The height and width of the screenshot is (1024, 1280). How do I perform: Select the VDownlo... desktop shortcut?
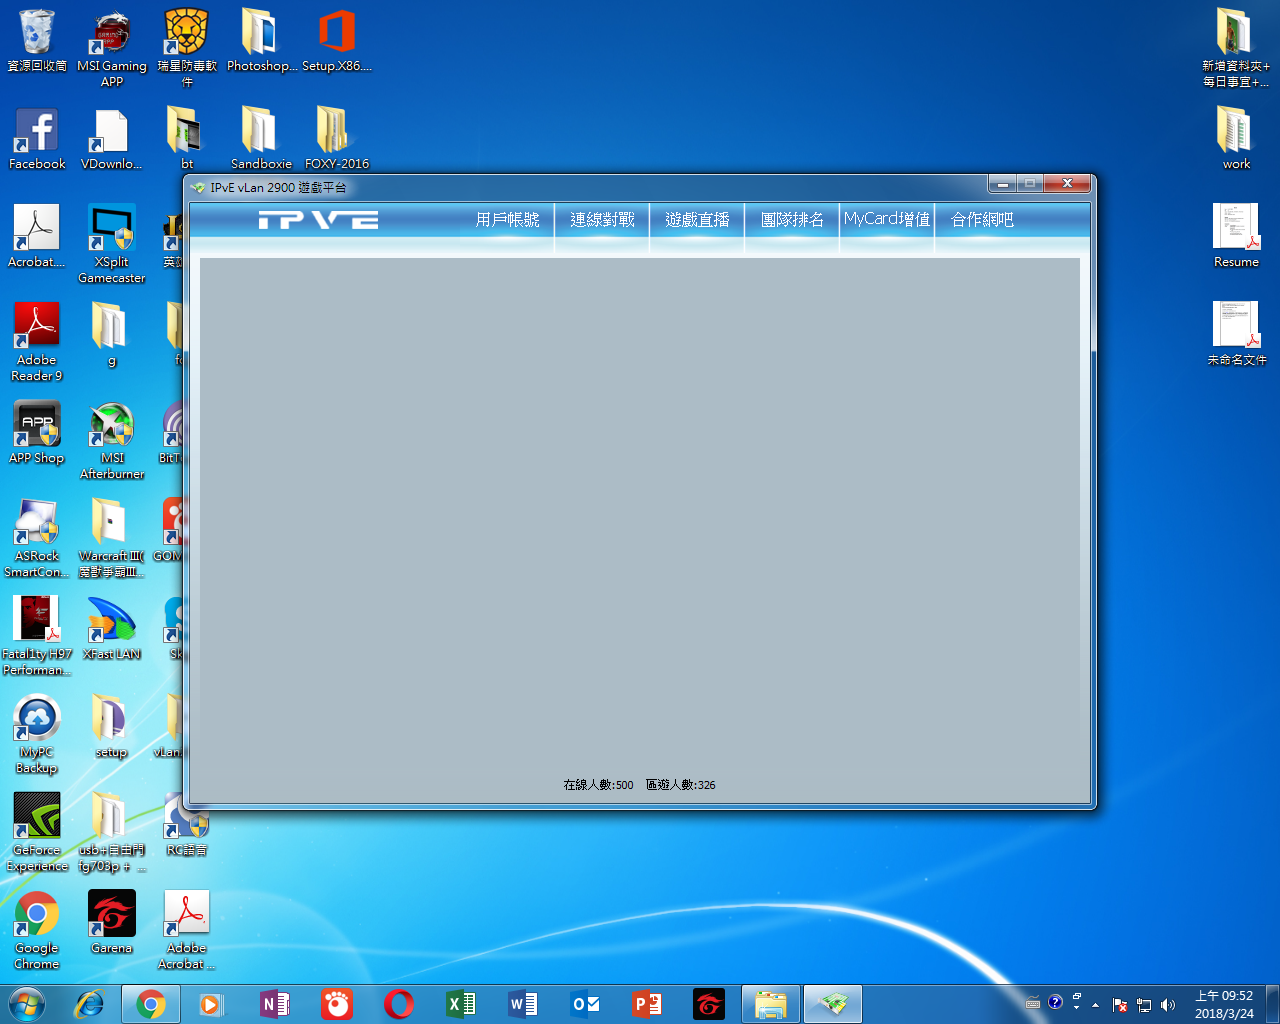tap(112, 139)
